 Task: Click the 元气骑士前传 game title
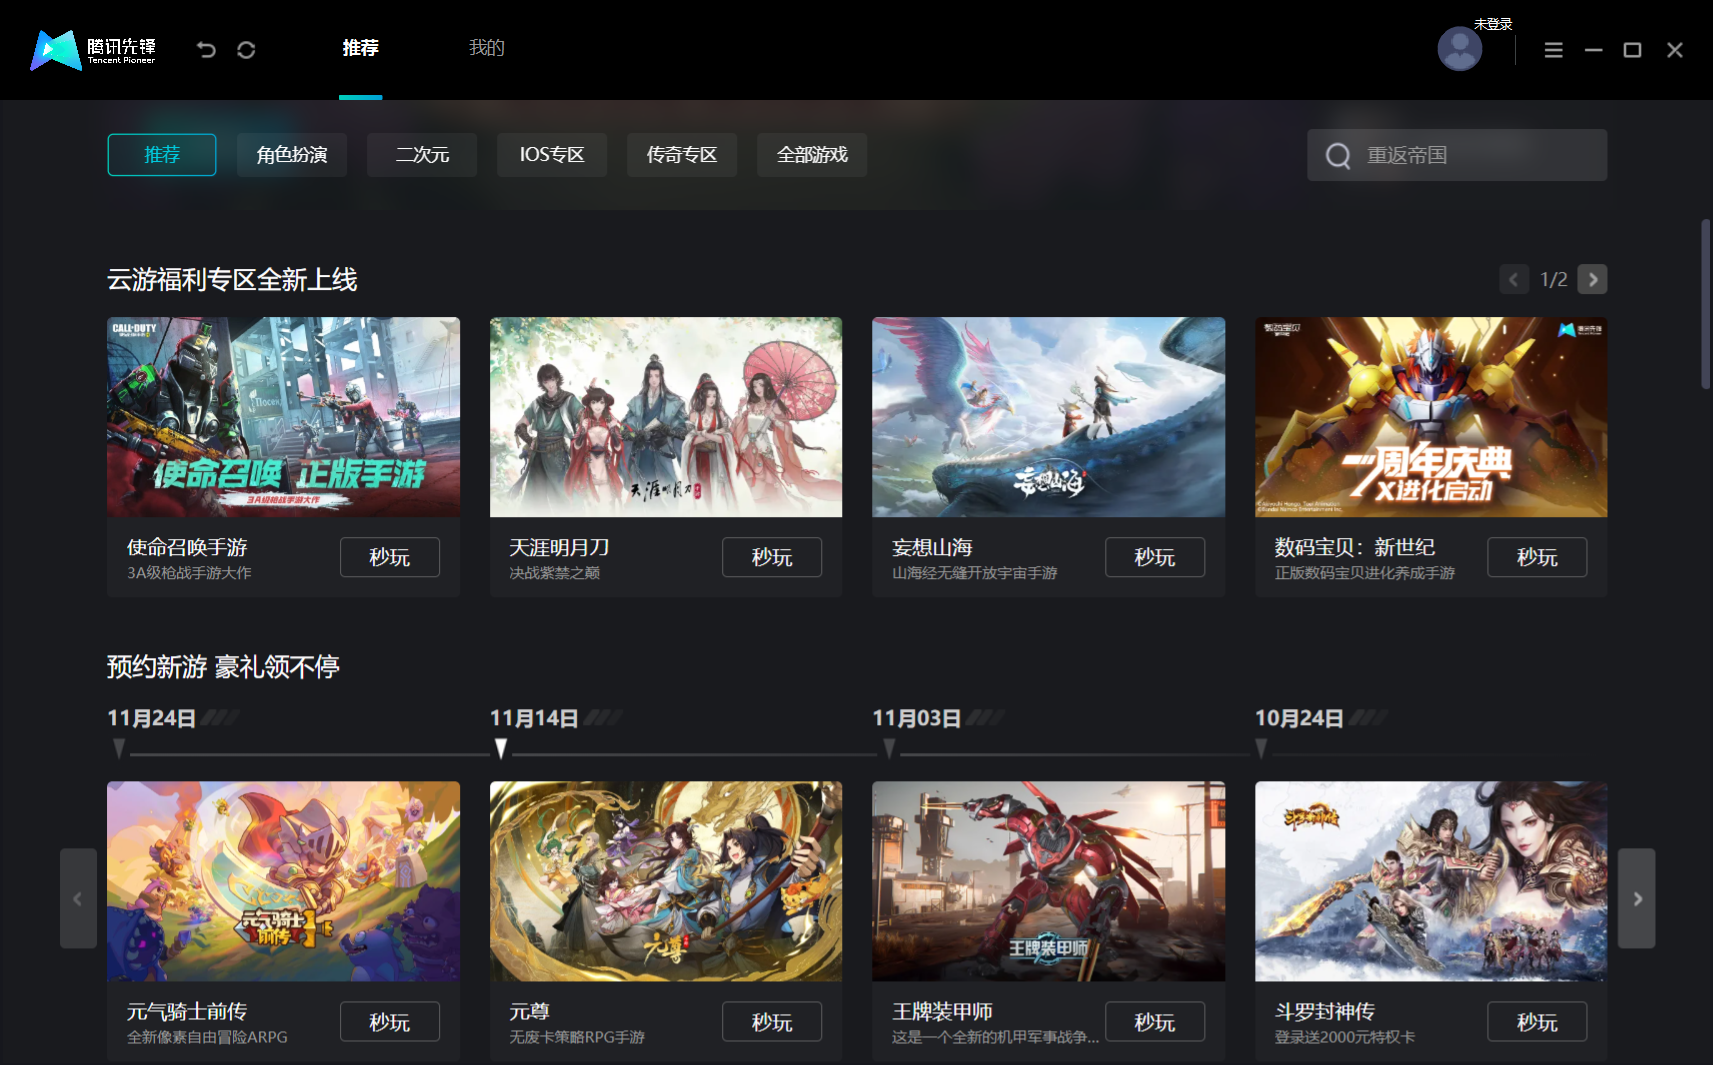187,1012
